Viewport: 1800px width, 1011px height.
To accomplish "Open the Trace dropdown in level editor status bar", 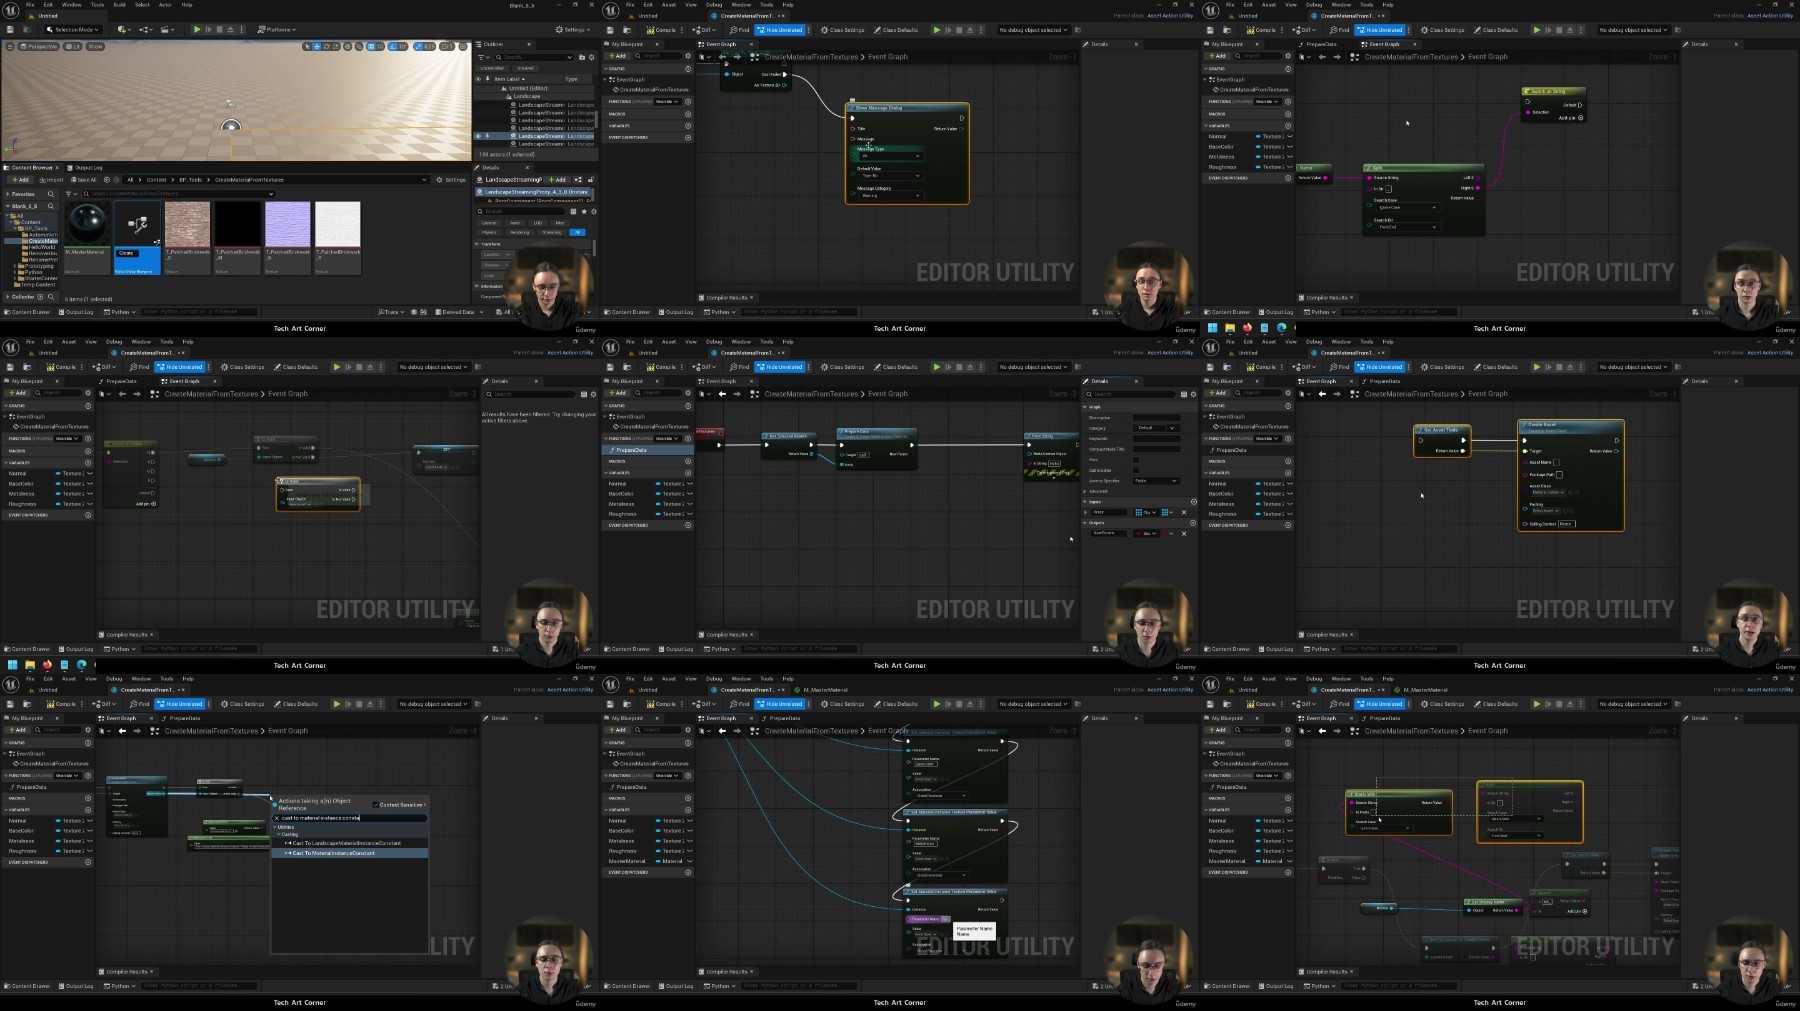I will tap(391, 312).
